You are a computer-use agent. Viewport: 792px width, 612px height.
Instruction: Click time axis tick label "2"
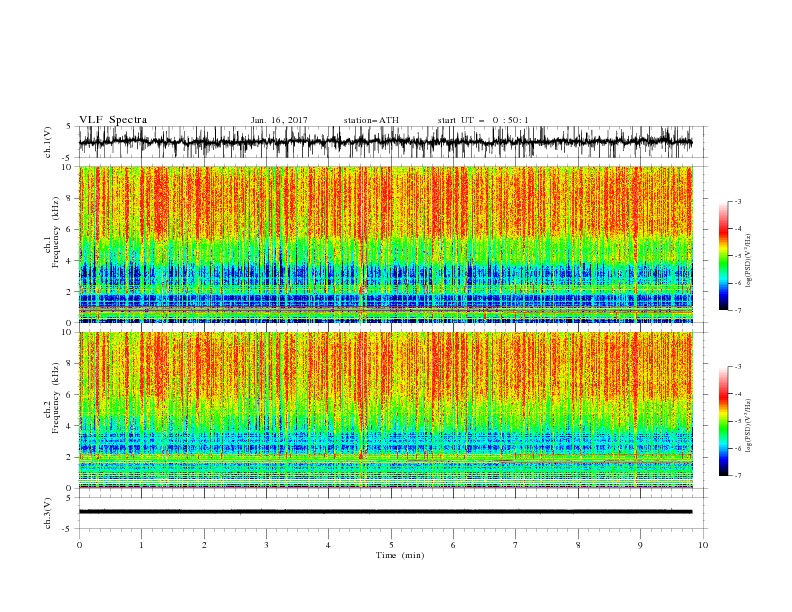coord(204,545)
